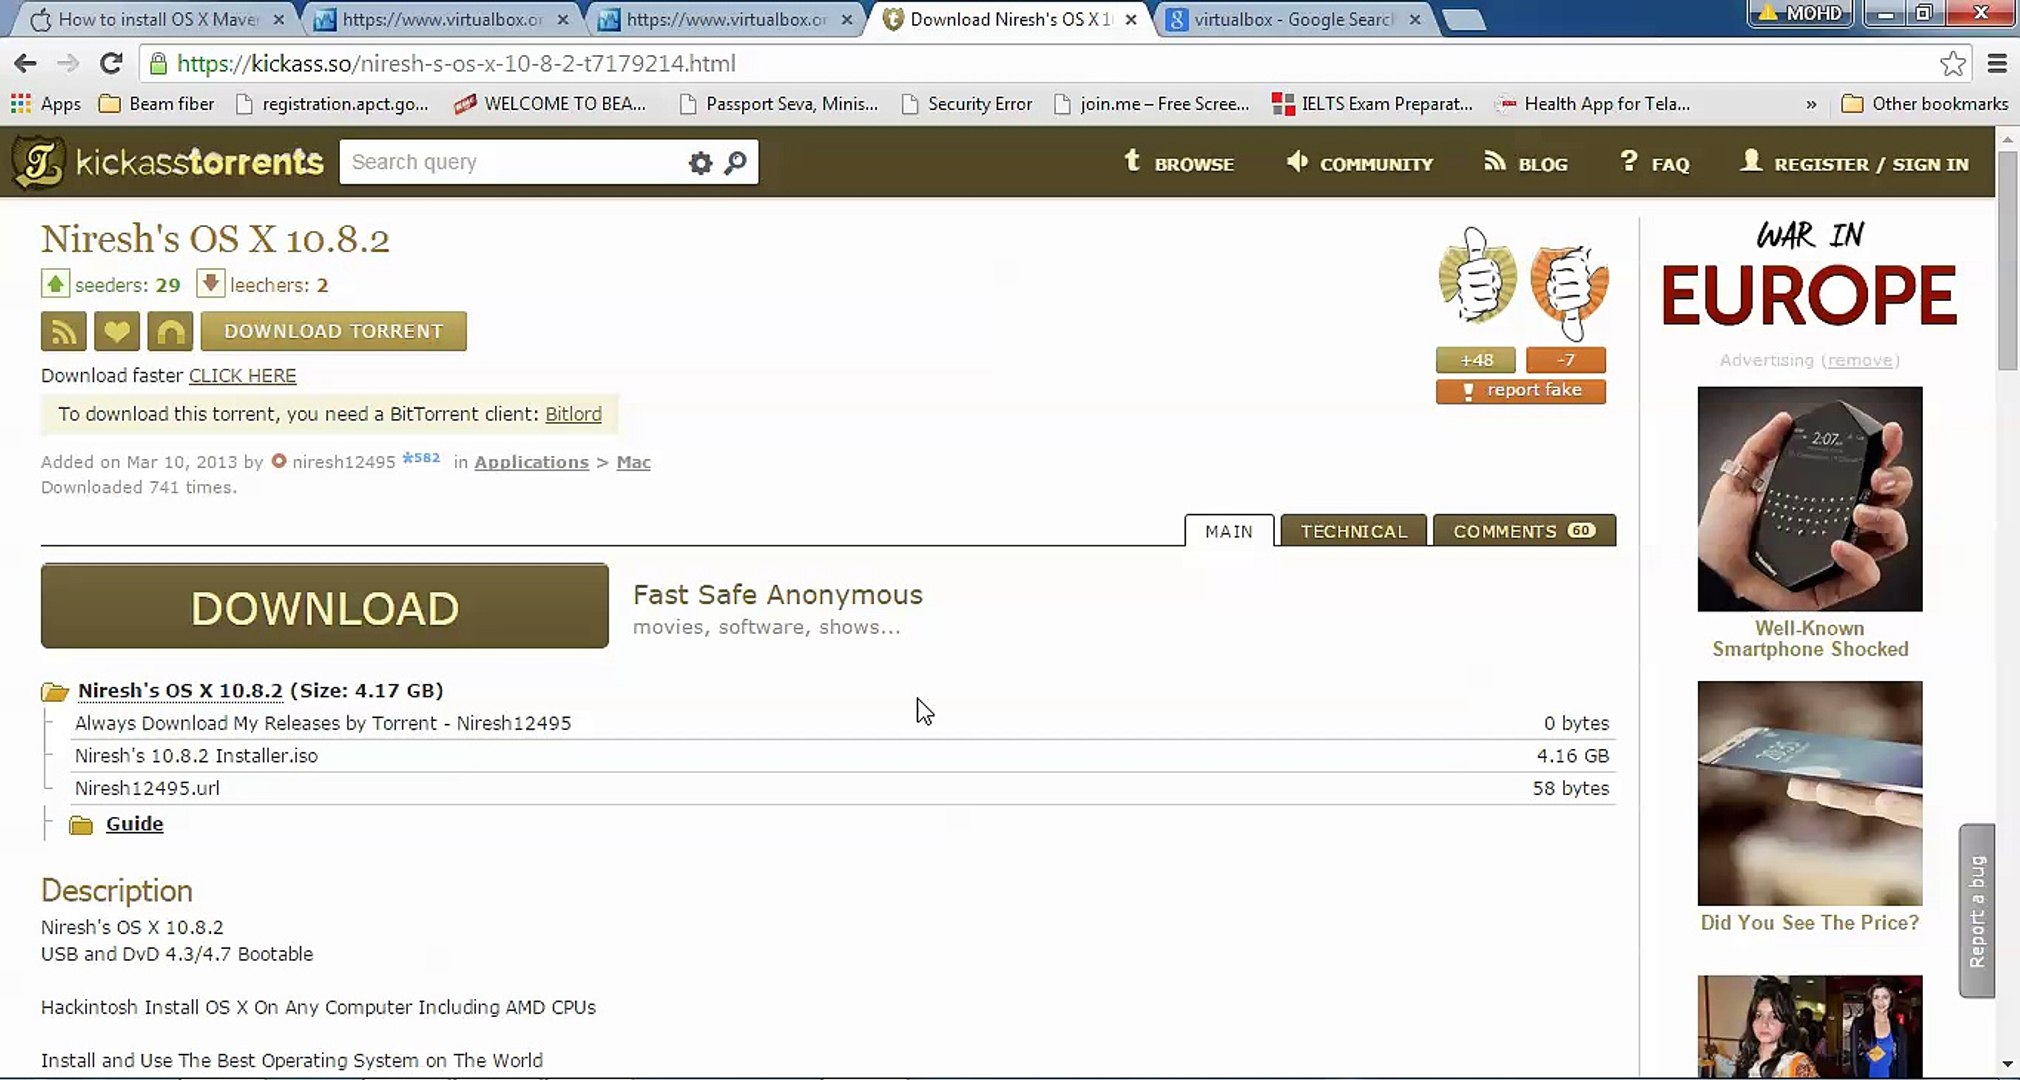Click the magnifier search icon
This screenshot has height=1080, width=2020.
[x=736, y=162]
